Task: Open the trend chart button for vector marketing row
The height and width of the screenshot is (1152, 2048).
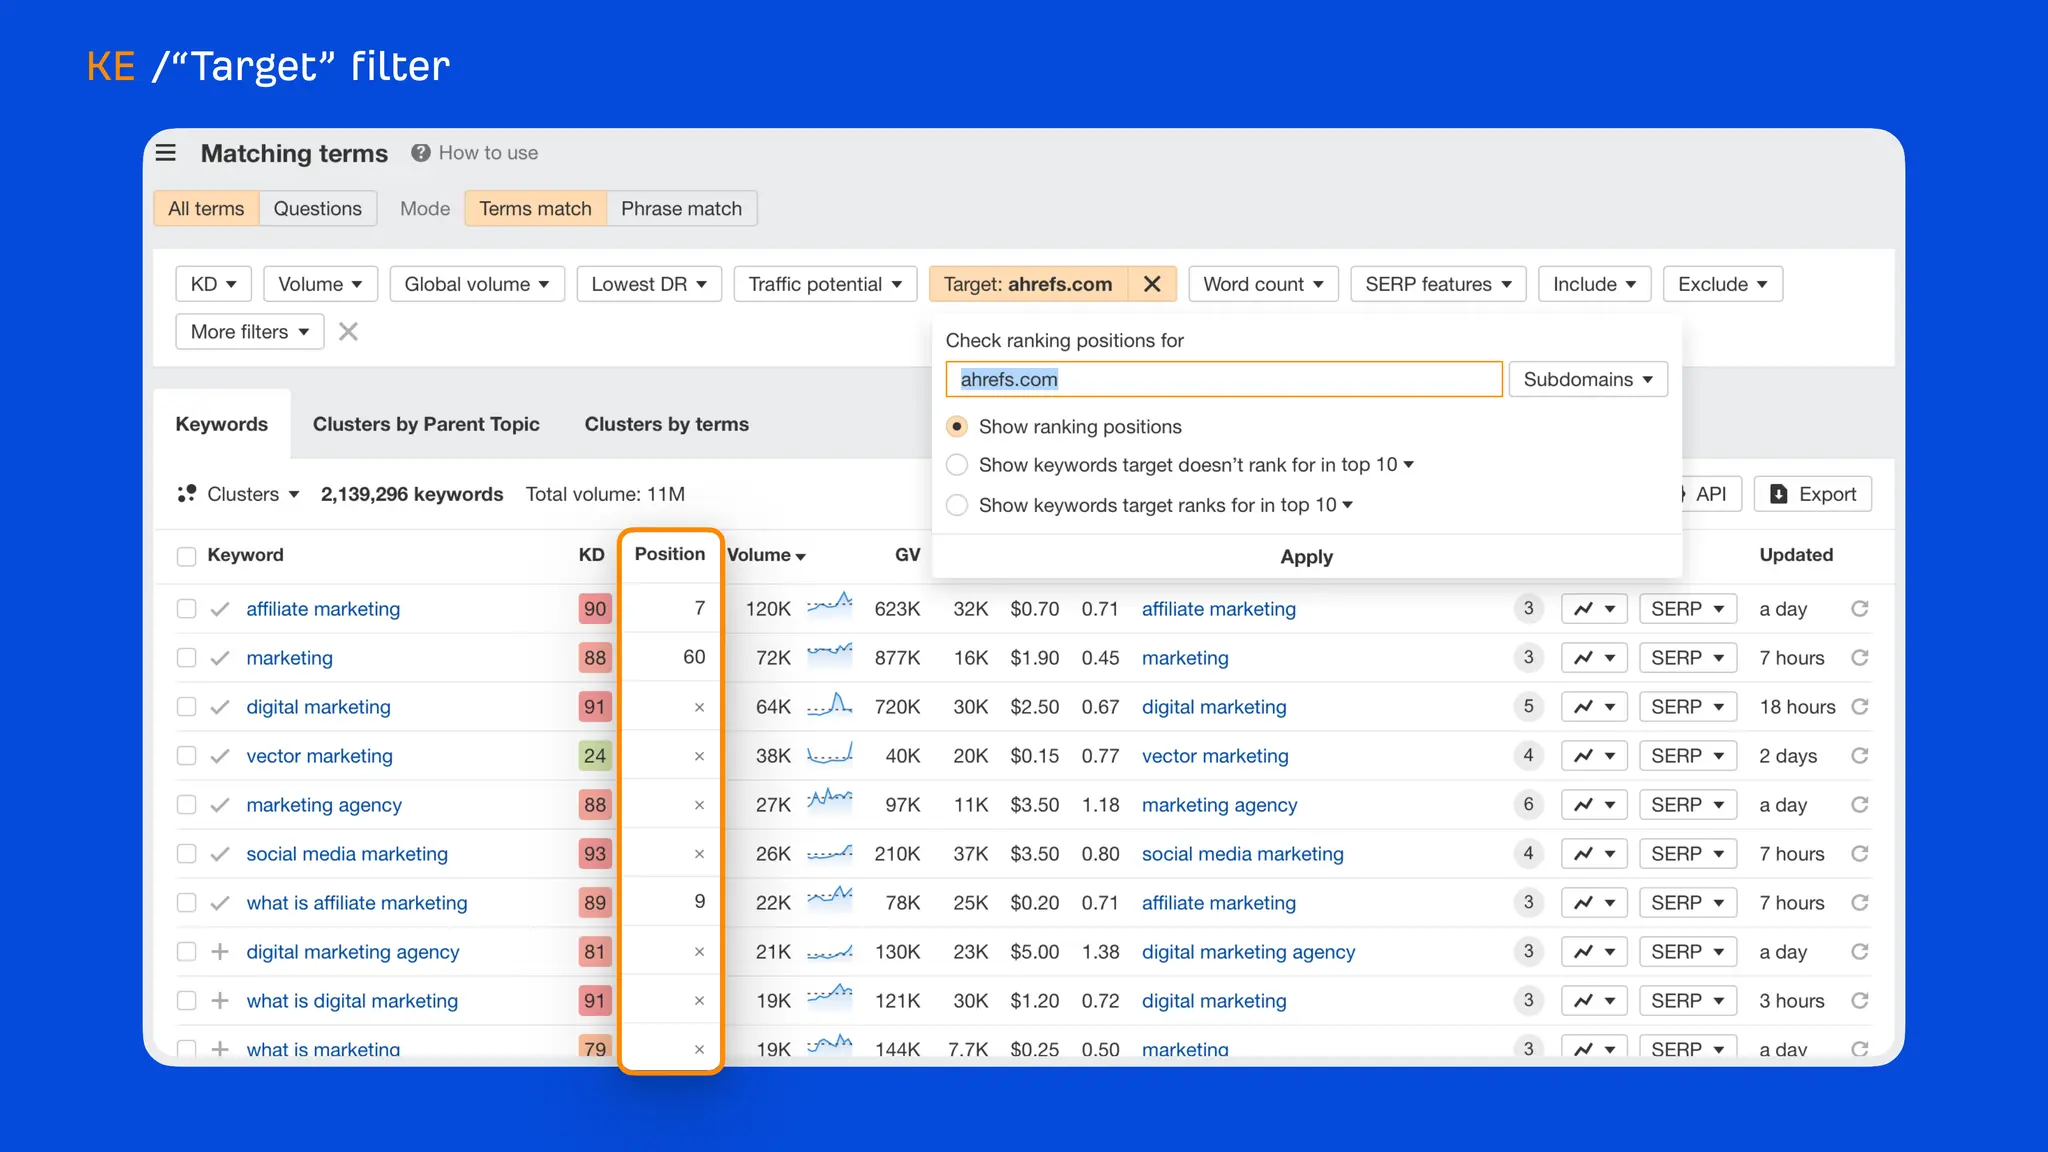Action: pos(1595,756)
